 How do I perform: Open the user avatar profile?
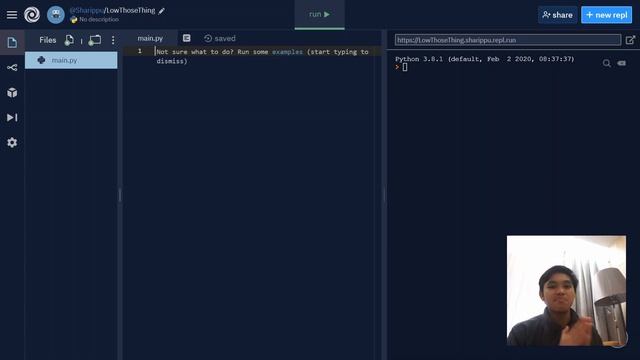click(x=56, y=15)
